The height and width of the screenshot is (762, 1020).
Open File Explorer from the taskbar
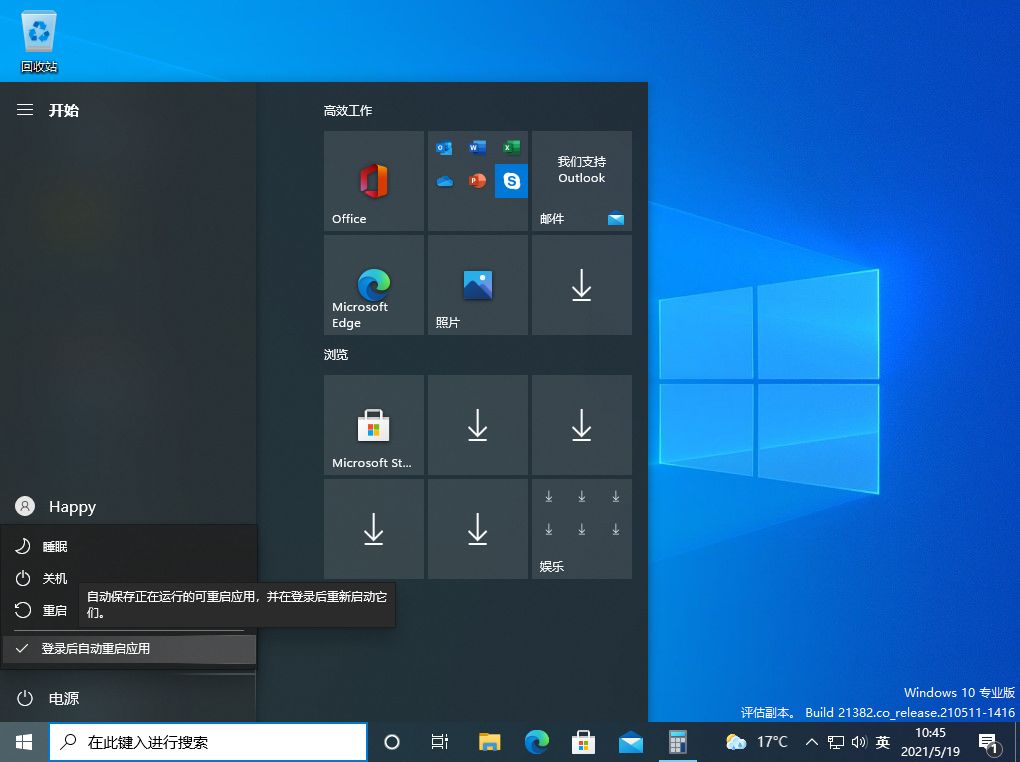pyautogui.click(x=488, y=742)
